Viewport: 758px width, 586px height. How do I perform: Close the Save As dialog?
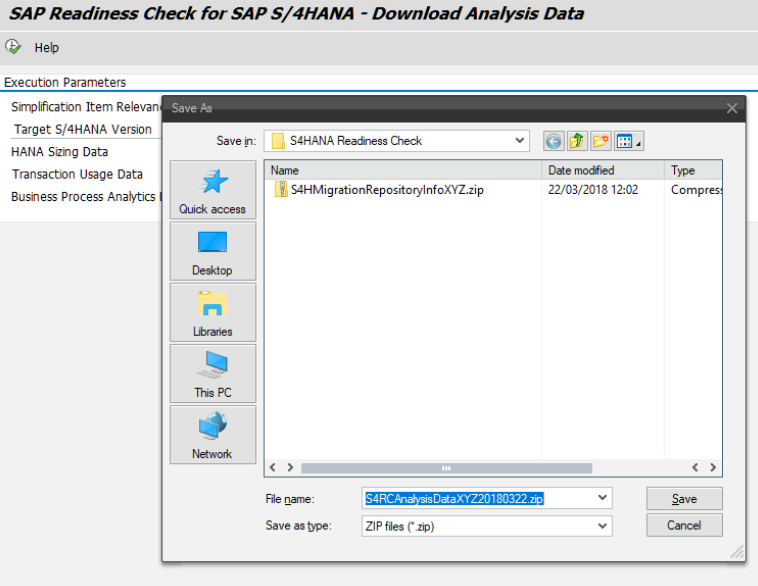(x=732, y=108)
